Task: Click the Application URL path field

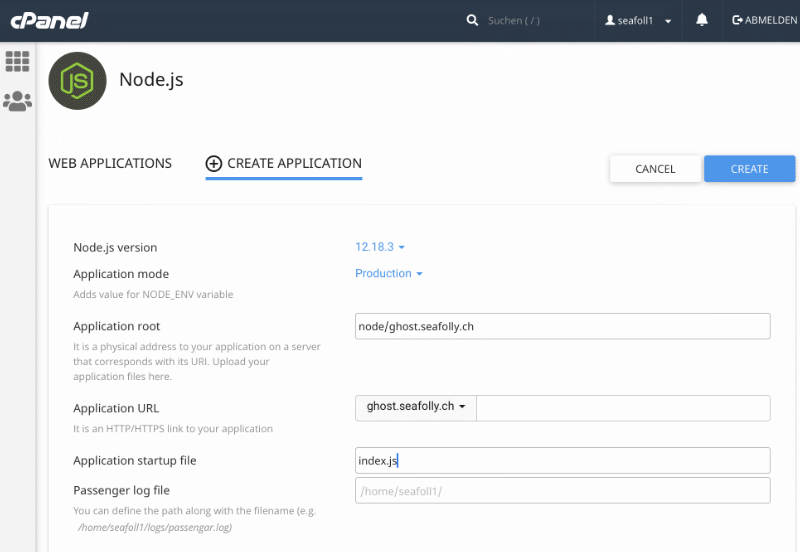Action: click(623, 408)
